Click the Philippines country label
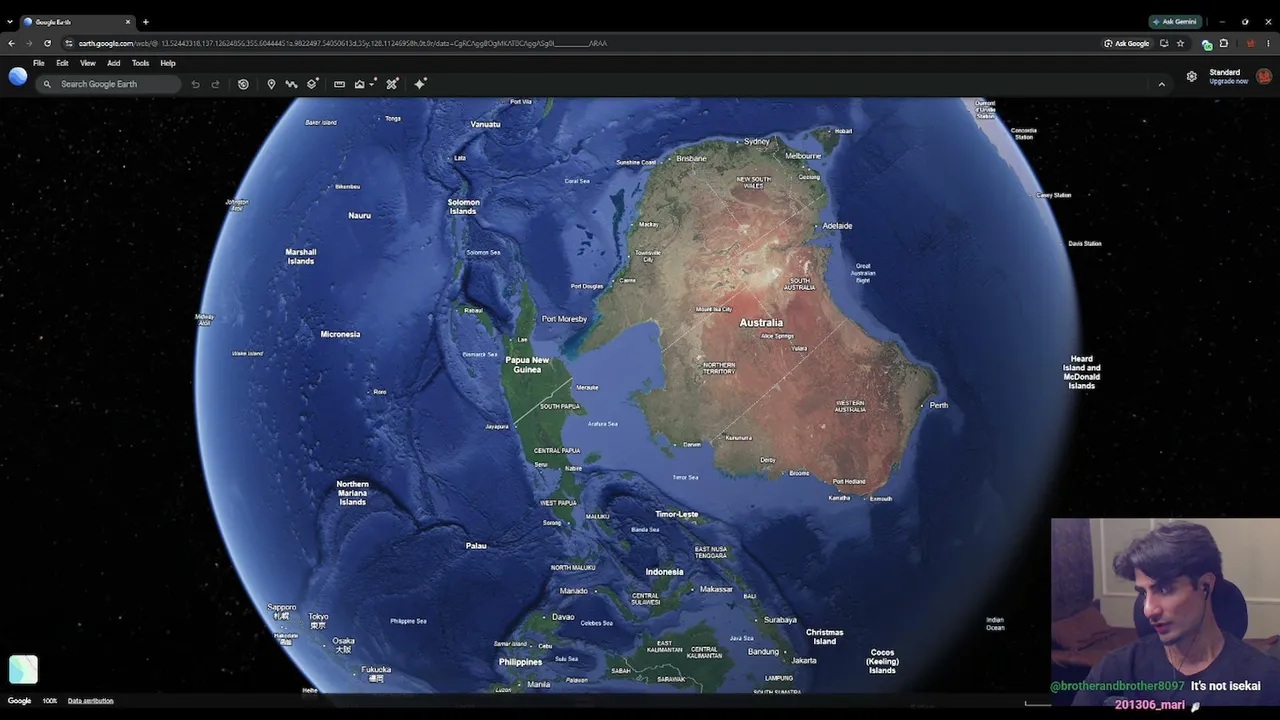The height and width of the screenshot is (720, 1280). [x=520, y=662]
